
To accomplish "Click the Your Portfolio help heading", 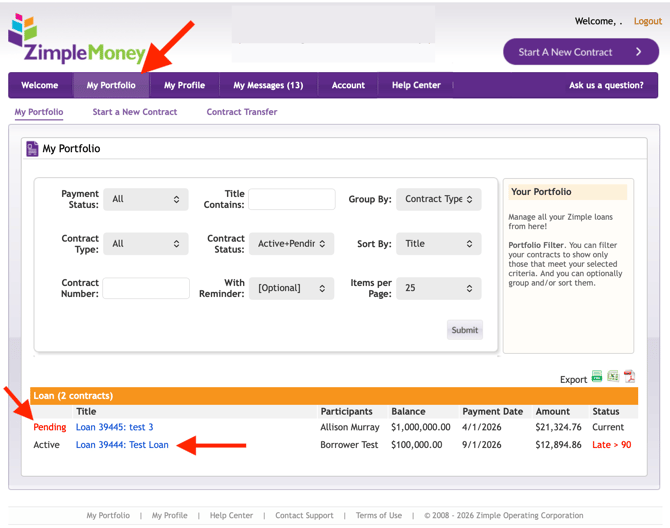I will 541,192.
